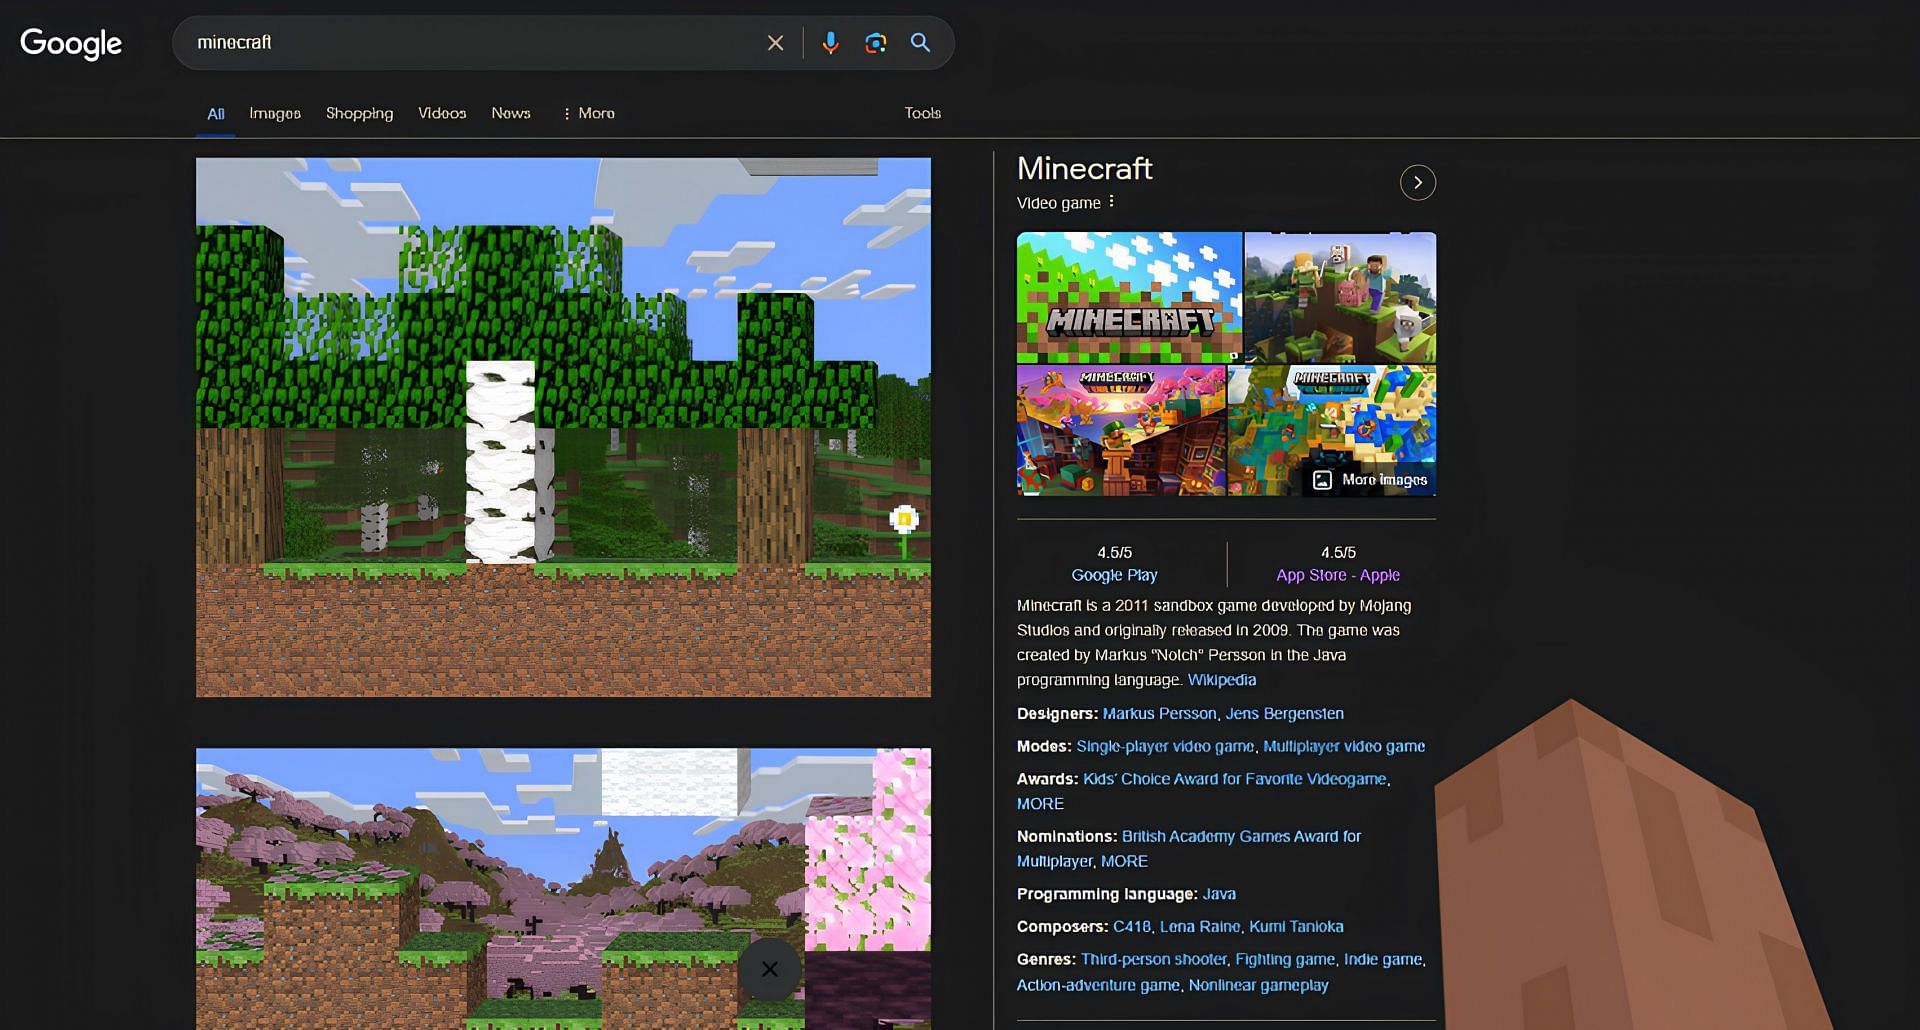Switch to the Images tab
This screenshot has width=1920, height=1030.
[x=275, y=113]
